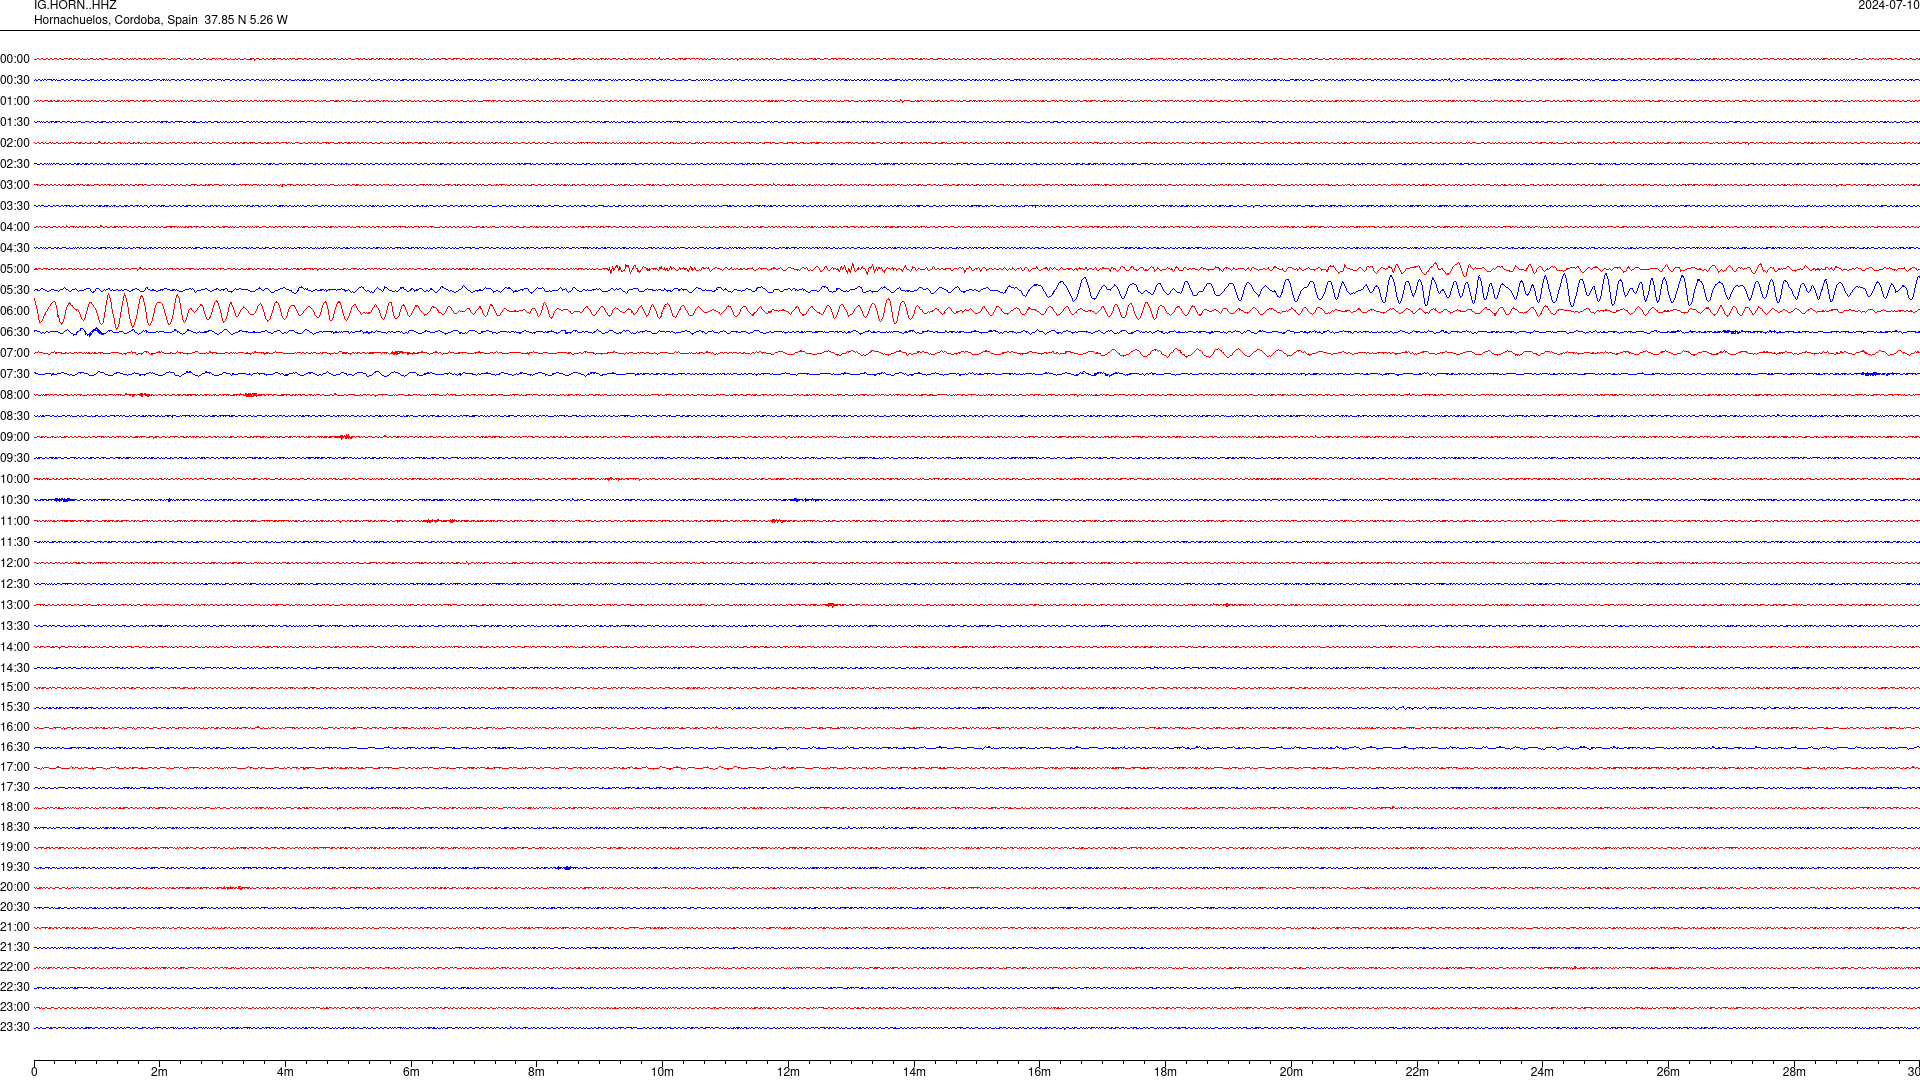Click the 18m axis tick label
The height and width of the screenshot is (1080, 1920).
[x=1165, y=1072]
